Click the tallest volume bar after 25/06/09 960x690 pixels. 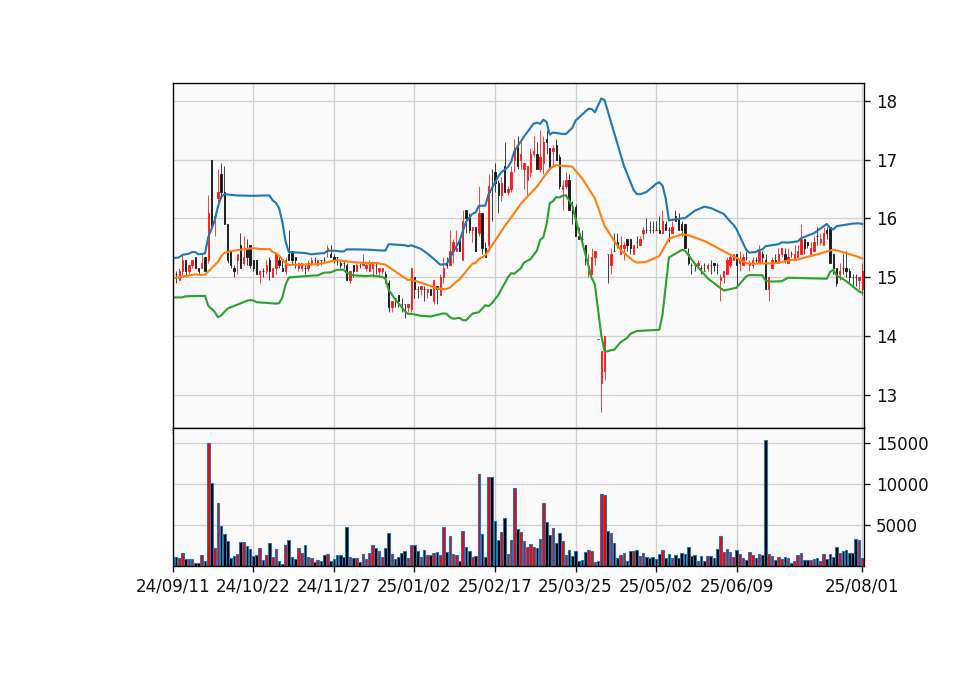[x=765, y=503]
